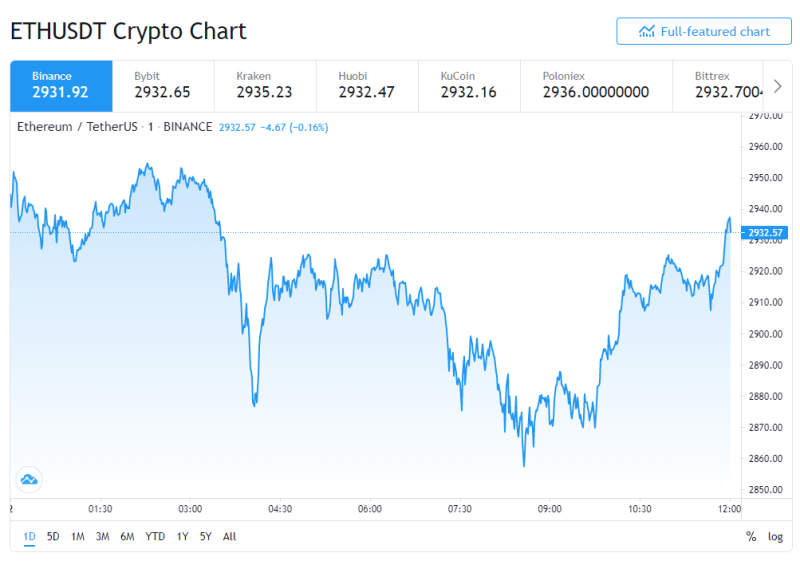
Task: Click the TradingView cloud logo icon
Action: click(x=29, y=479)
